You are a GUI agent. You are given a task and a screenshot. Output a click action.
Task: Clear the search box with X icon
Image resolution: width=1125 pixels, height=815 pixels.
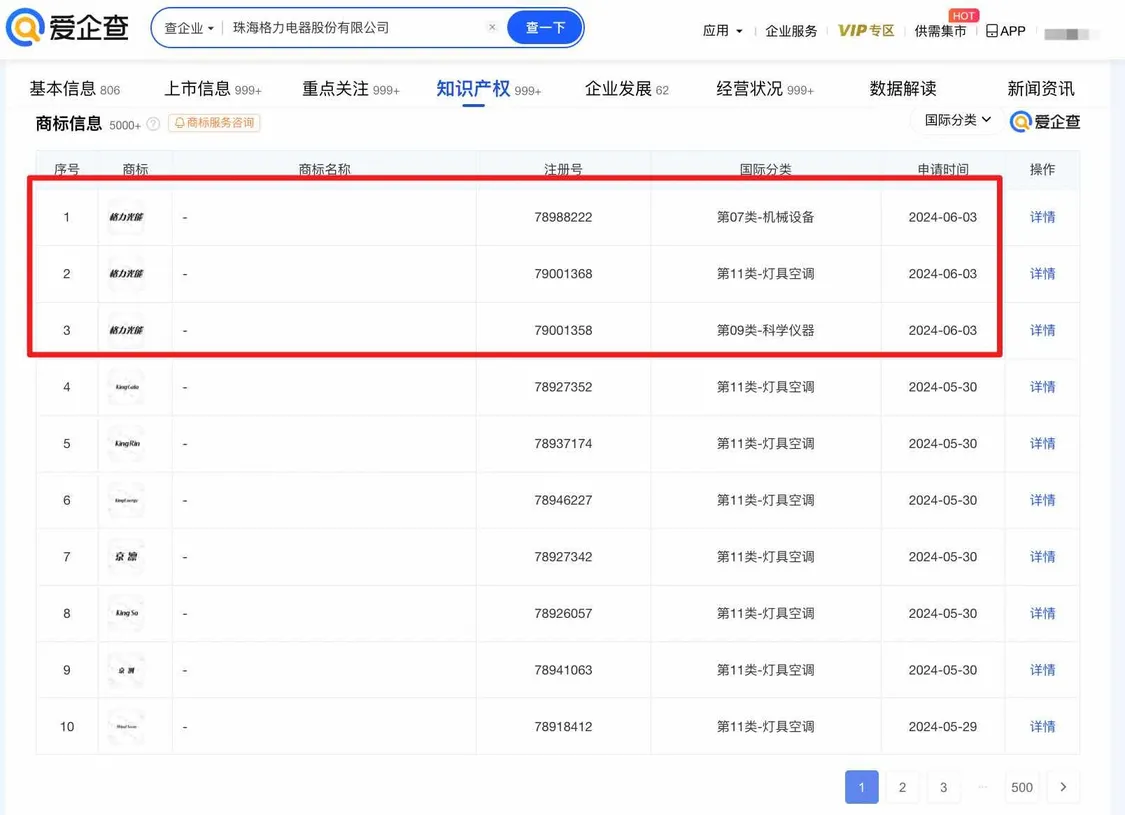pyautogui.click(x=492, y=28)
